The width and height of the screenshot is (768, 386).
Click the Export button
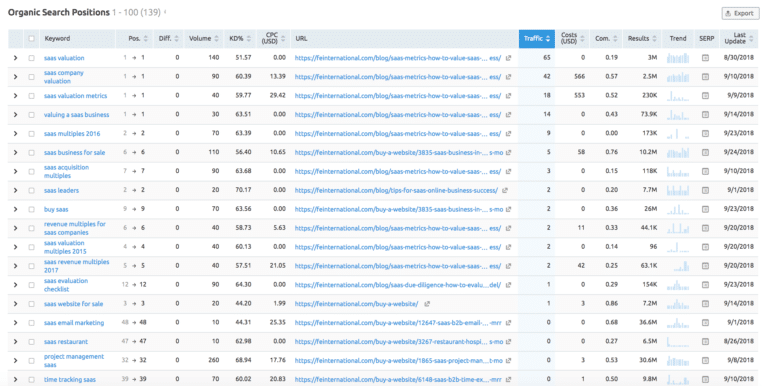[740, 13]
